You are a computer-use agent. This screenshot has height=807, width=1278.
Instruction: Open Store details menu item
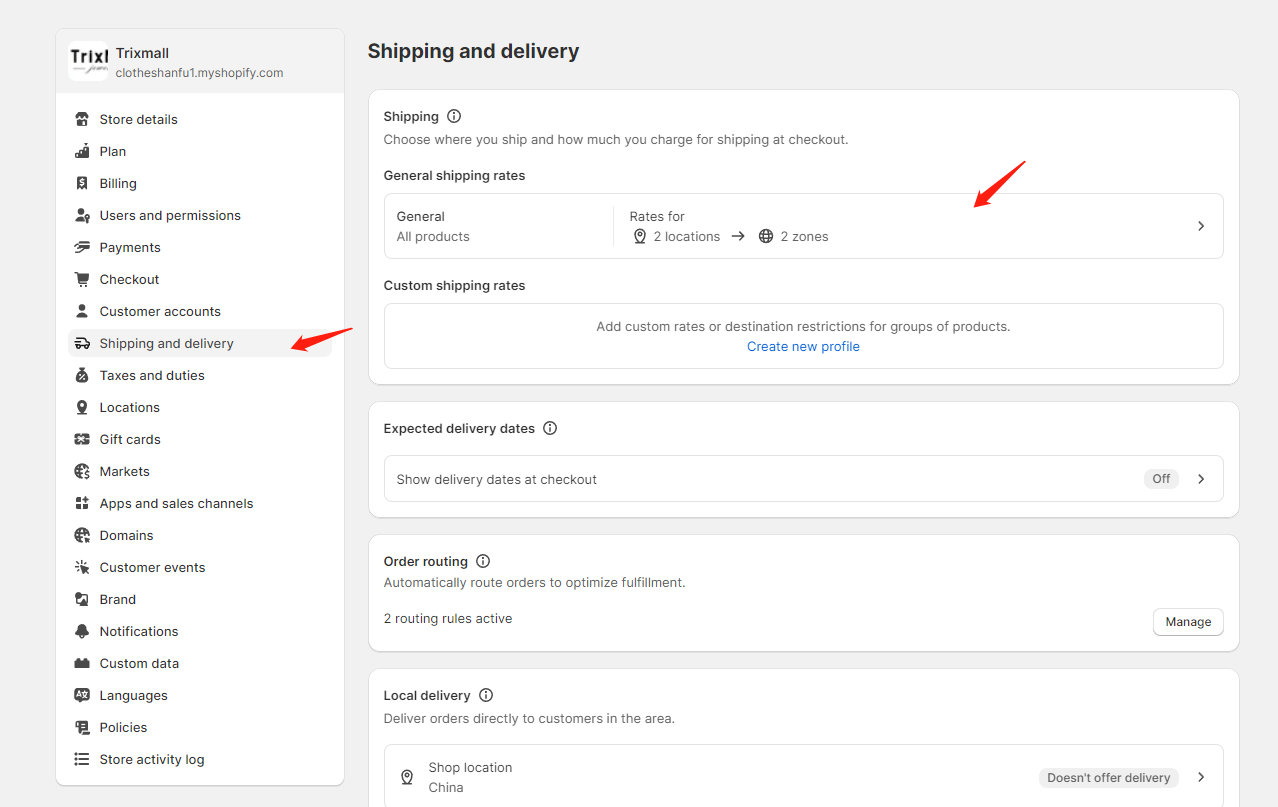coord(200,119)
